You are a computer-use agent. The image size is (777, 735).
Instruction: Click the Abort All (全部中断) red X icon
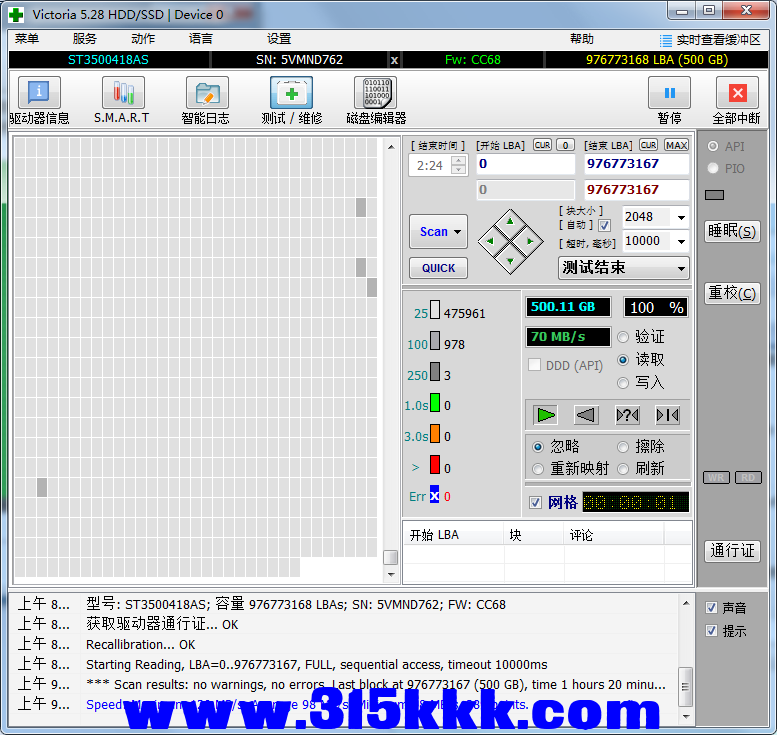[737, 93]
